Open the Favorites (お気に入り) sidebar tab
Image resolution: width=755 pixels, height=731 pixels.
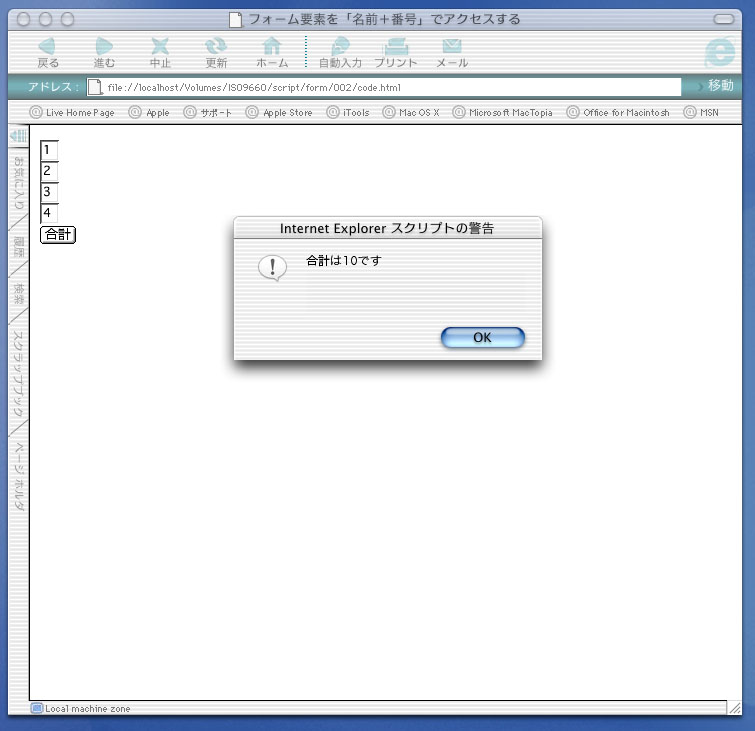(18, 185)
